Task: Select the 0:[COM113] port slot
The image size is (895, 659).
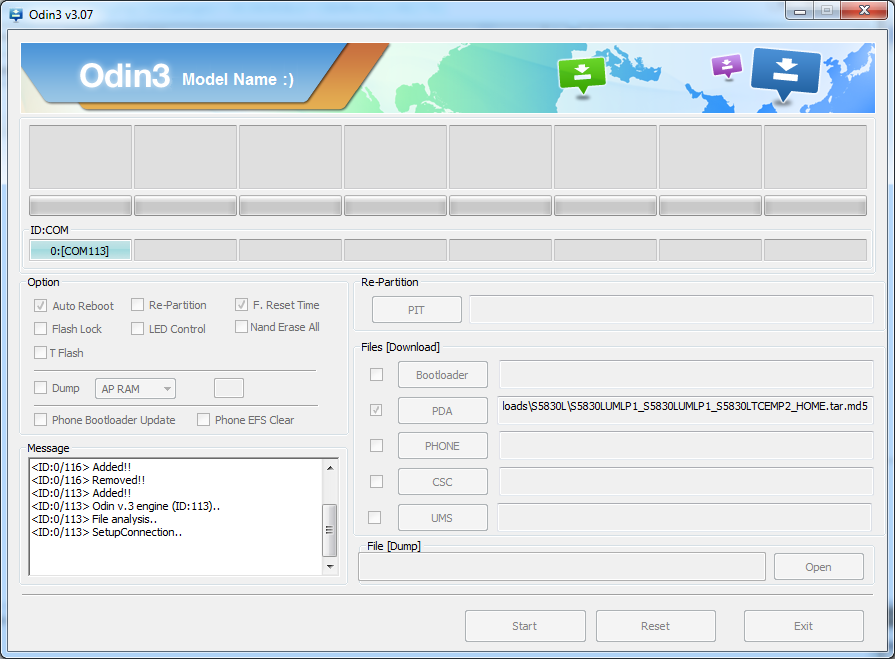Action: 80,251
